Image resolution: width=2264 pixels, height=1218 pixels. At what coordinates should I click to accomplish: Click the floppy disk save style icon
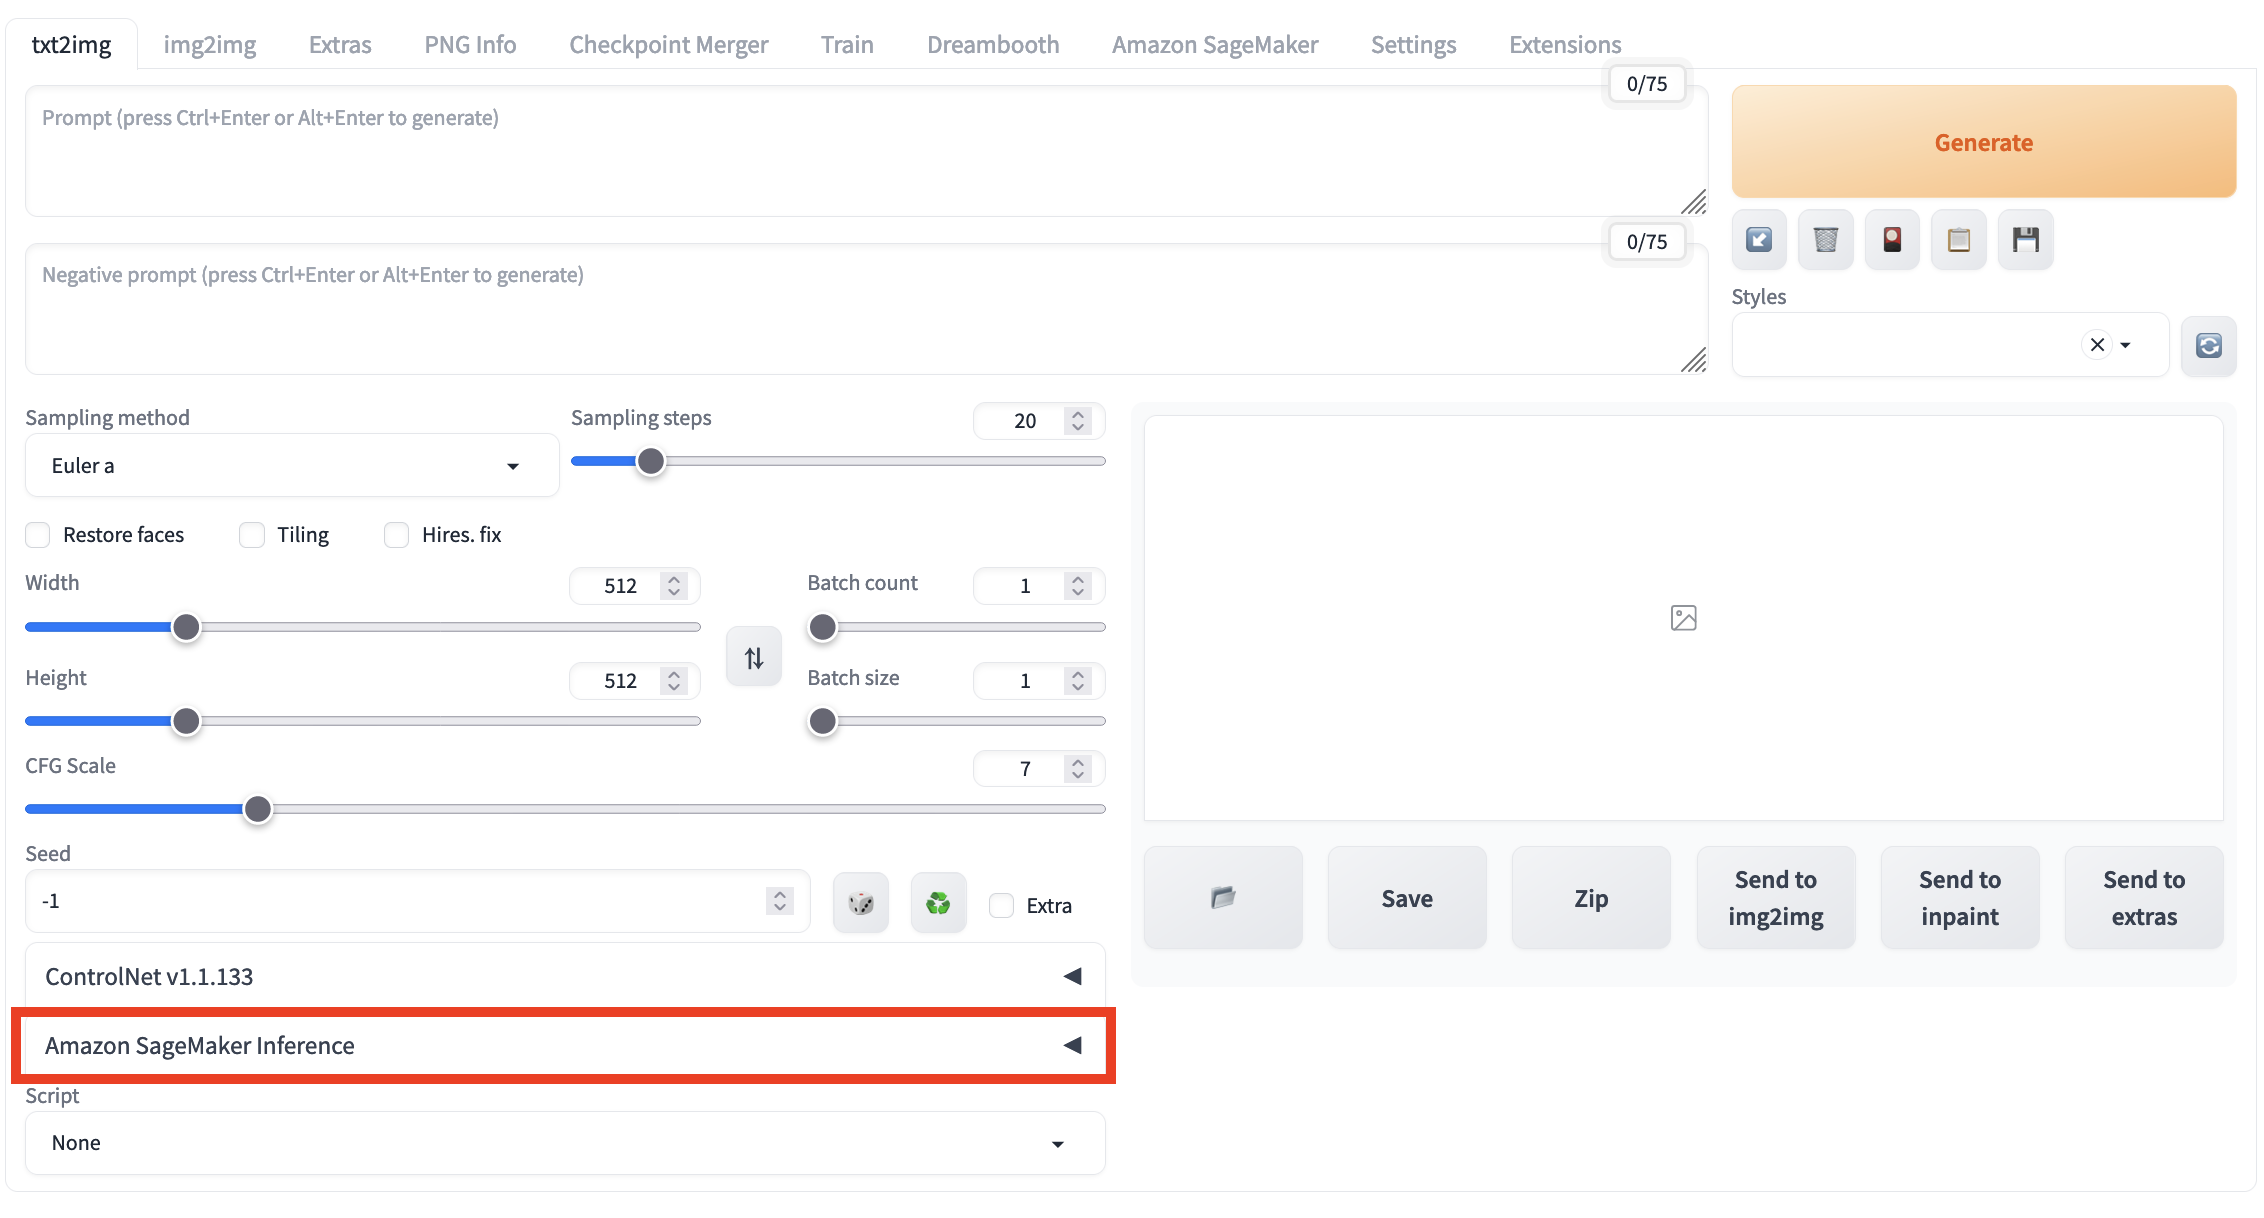[2025, 240]
